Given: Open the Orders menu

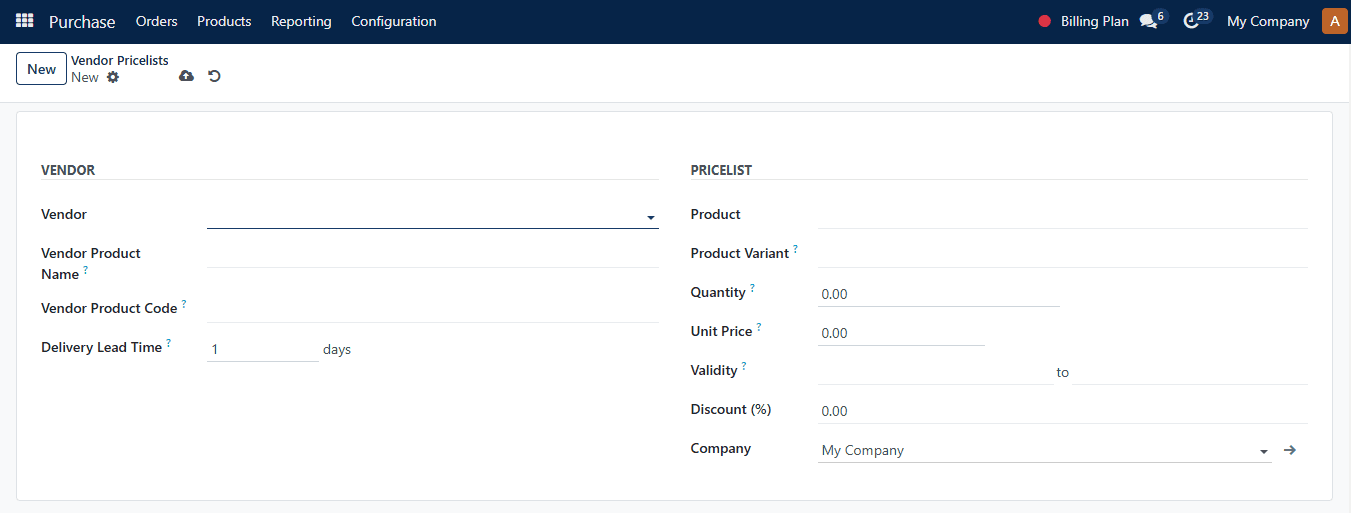Looking at the screenshot, I should [x=156, y=21].
